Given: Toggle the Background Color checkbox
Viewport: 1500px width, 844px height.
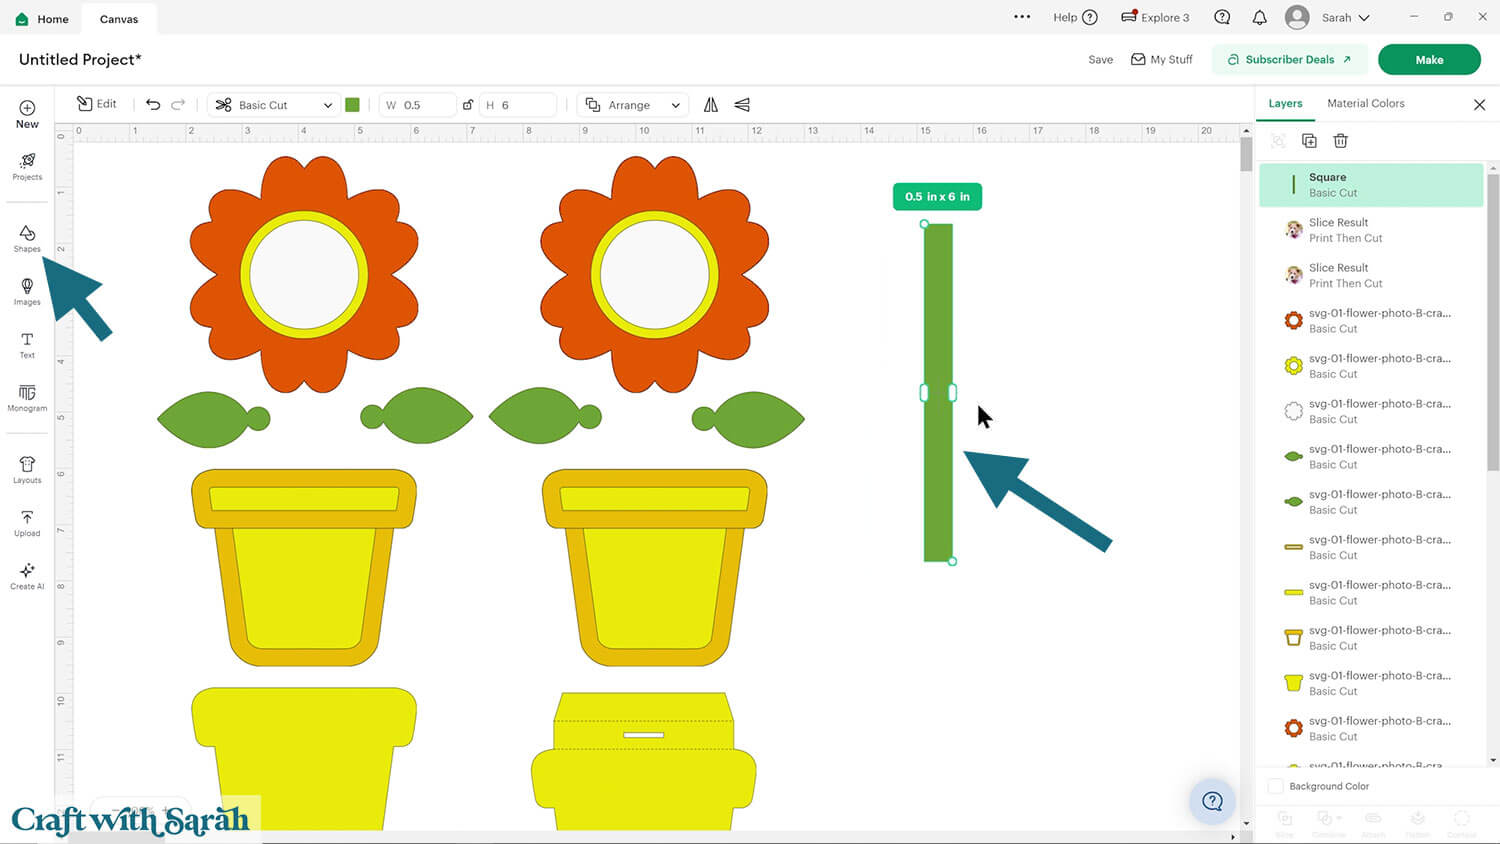Looking at the screenshot, I should coord(1276,786).
